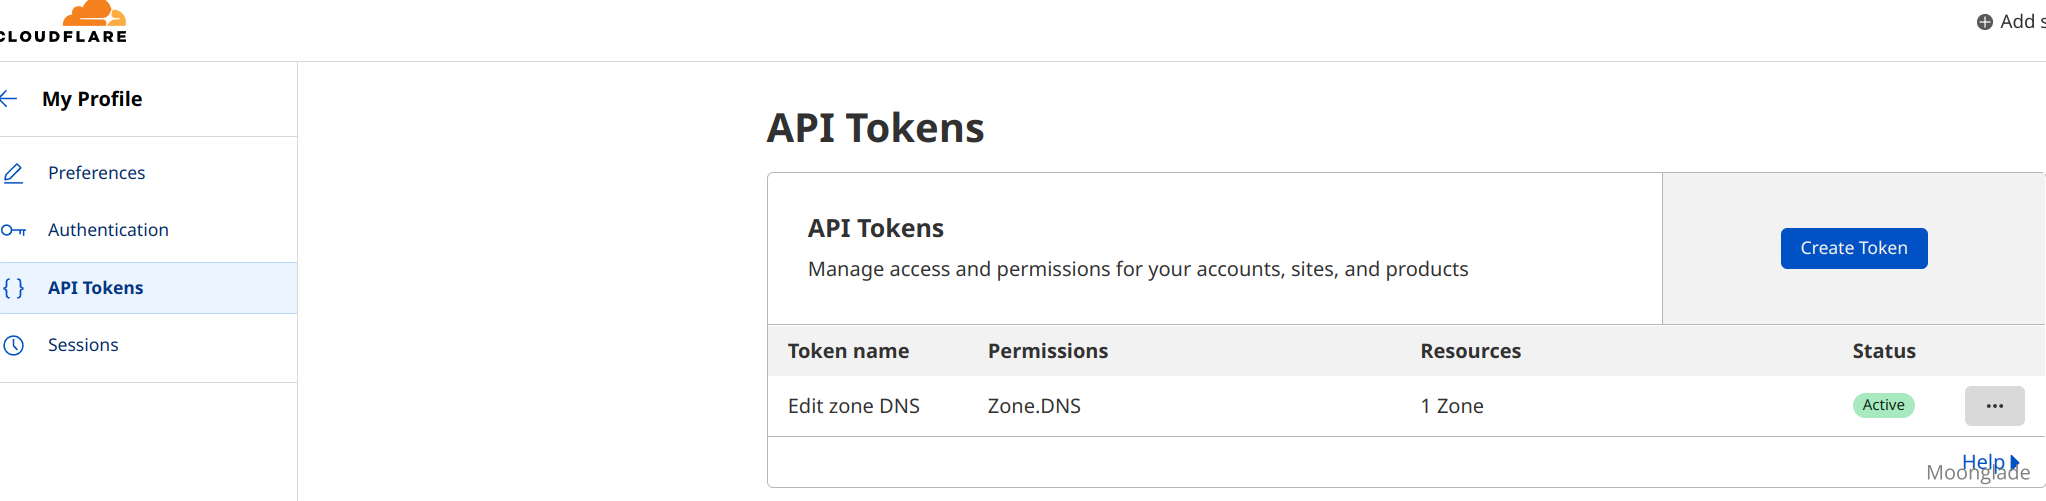Click the Sessions clock icon

pyautogui.click(x=13, y=345)
